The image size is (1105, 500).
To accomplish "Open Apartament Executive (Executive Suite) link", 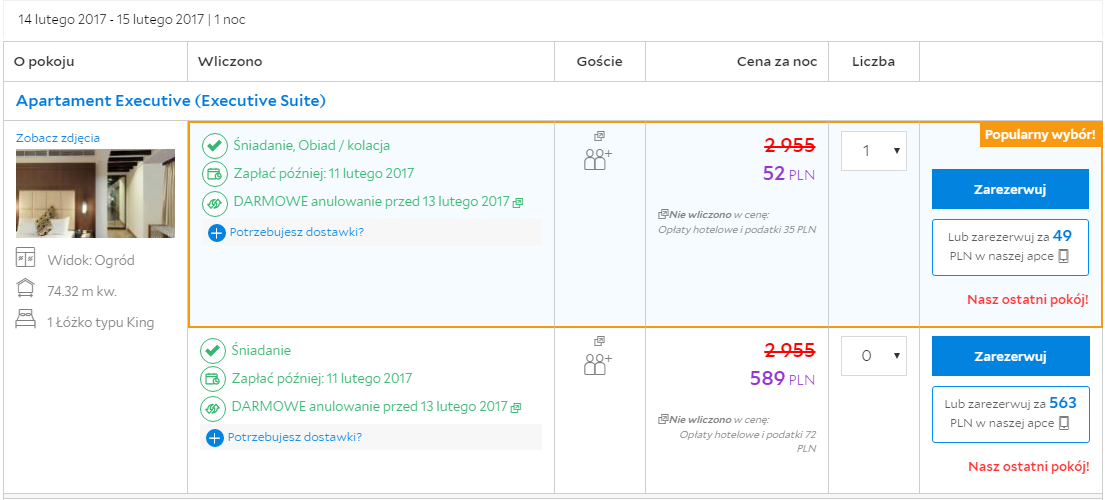I will coord(171,101).
